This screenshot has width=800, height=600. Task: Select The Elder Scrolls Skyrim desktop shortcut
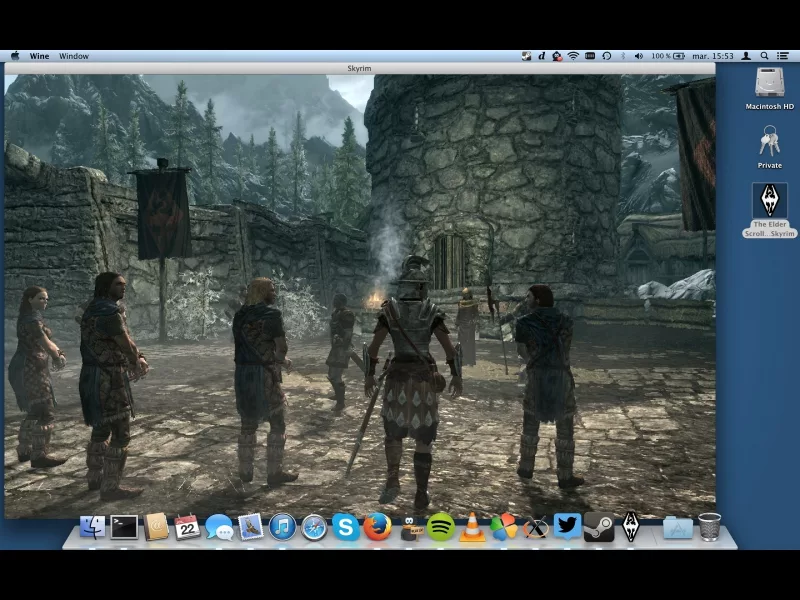click(x=770, y=203)
